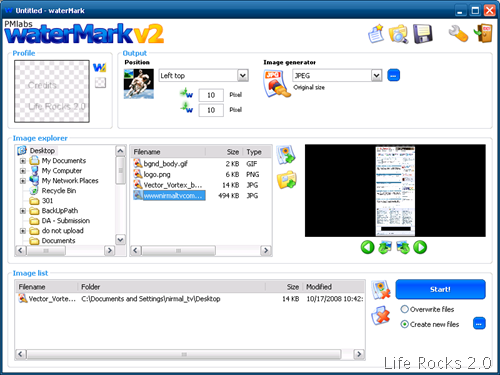The image size is (500, 375).
Task: Click the text watermark W icon beside profile
Action: click(99, 67)
